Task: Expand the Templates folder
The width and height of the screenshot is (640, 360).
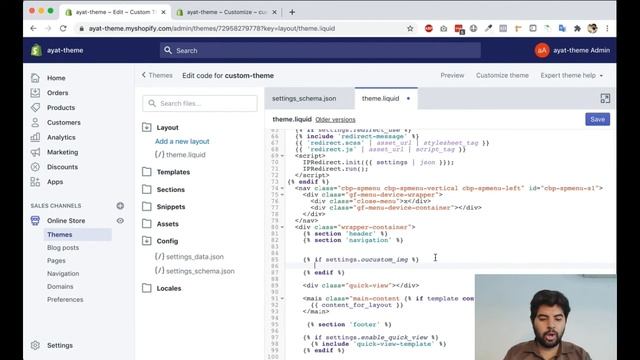Action: tap(147, 172)
